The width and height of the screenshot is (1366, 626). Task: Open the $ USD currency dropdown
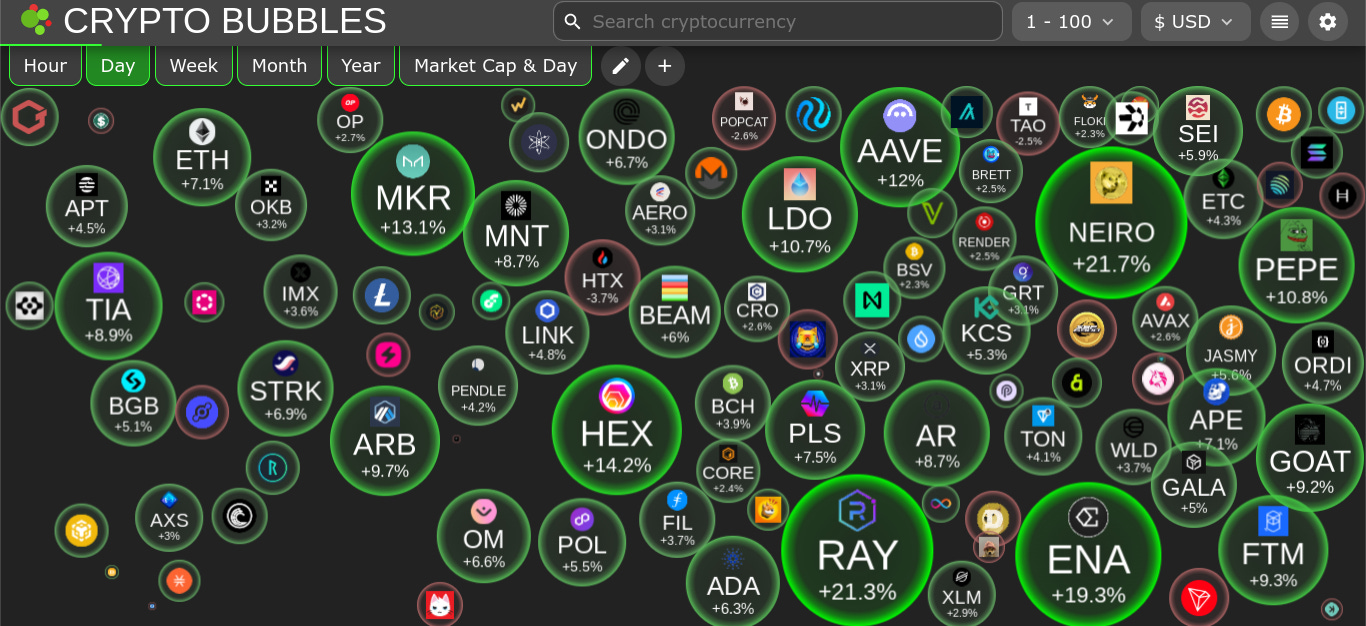coord(1195,21)
